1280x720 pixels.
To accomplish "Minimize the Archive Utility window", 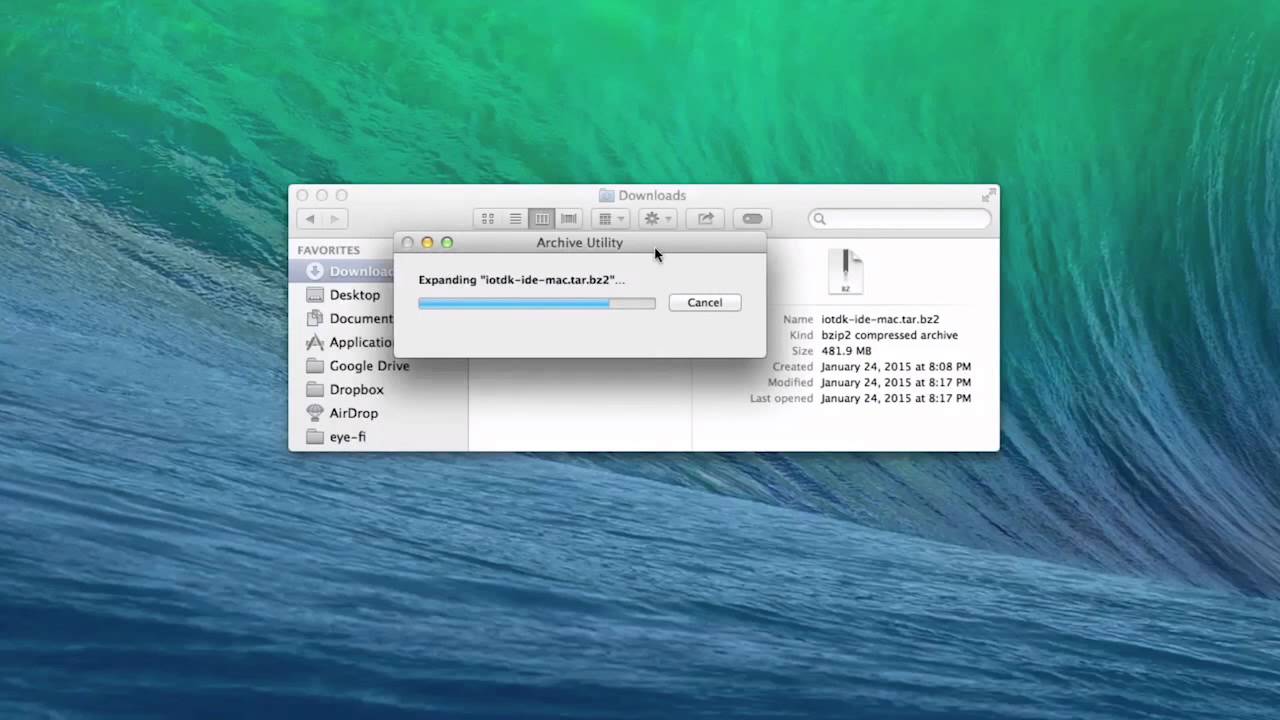I will [427, 243].
